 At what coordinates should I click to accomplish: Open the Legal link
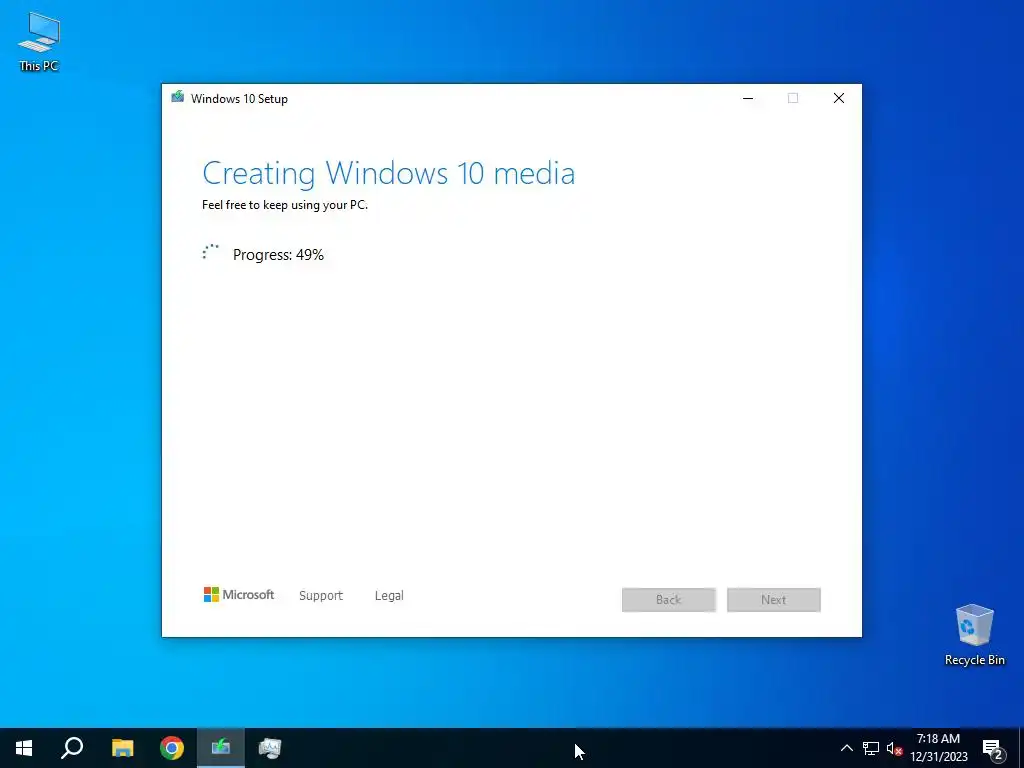(389, 596)
